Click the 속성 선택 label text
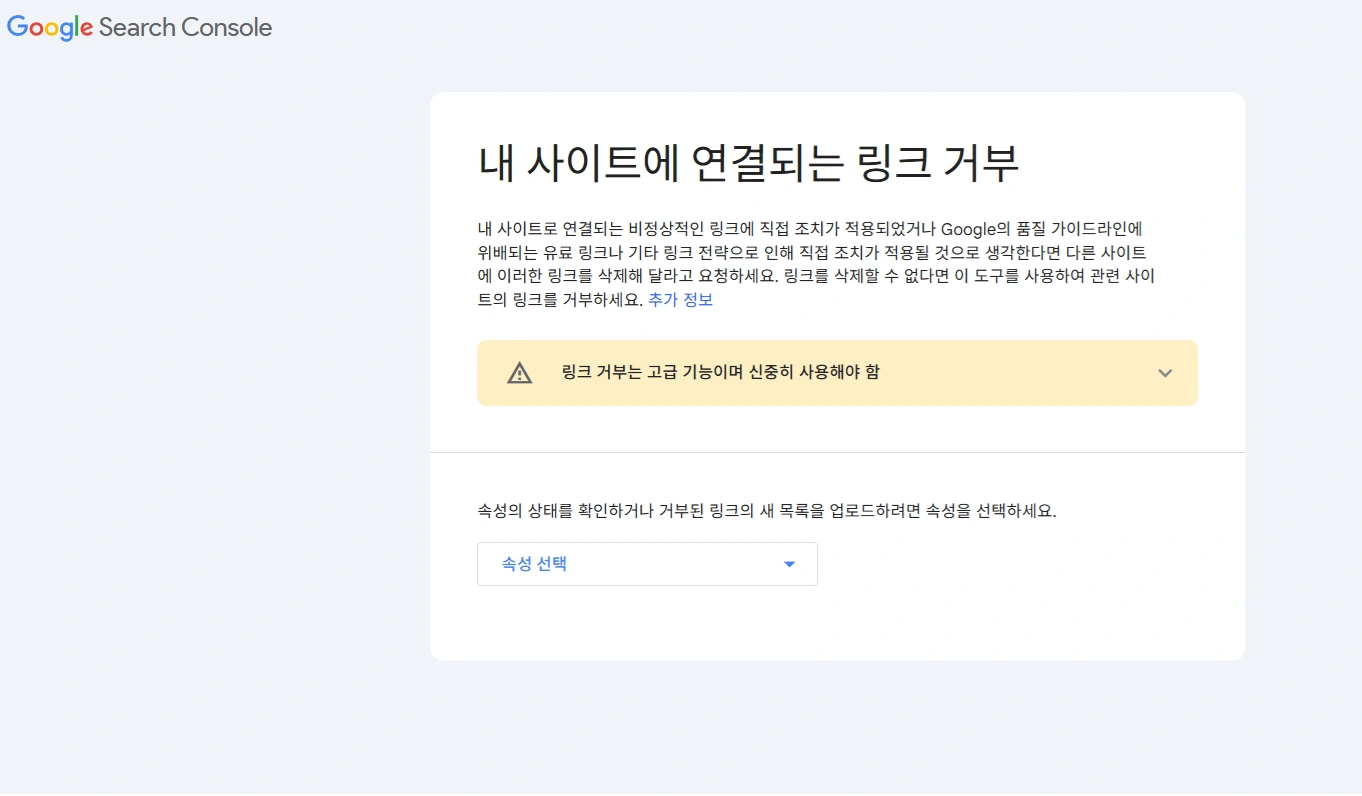 tap(534, 564)
